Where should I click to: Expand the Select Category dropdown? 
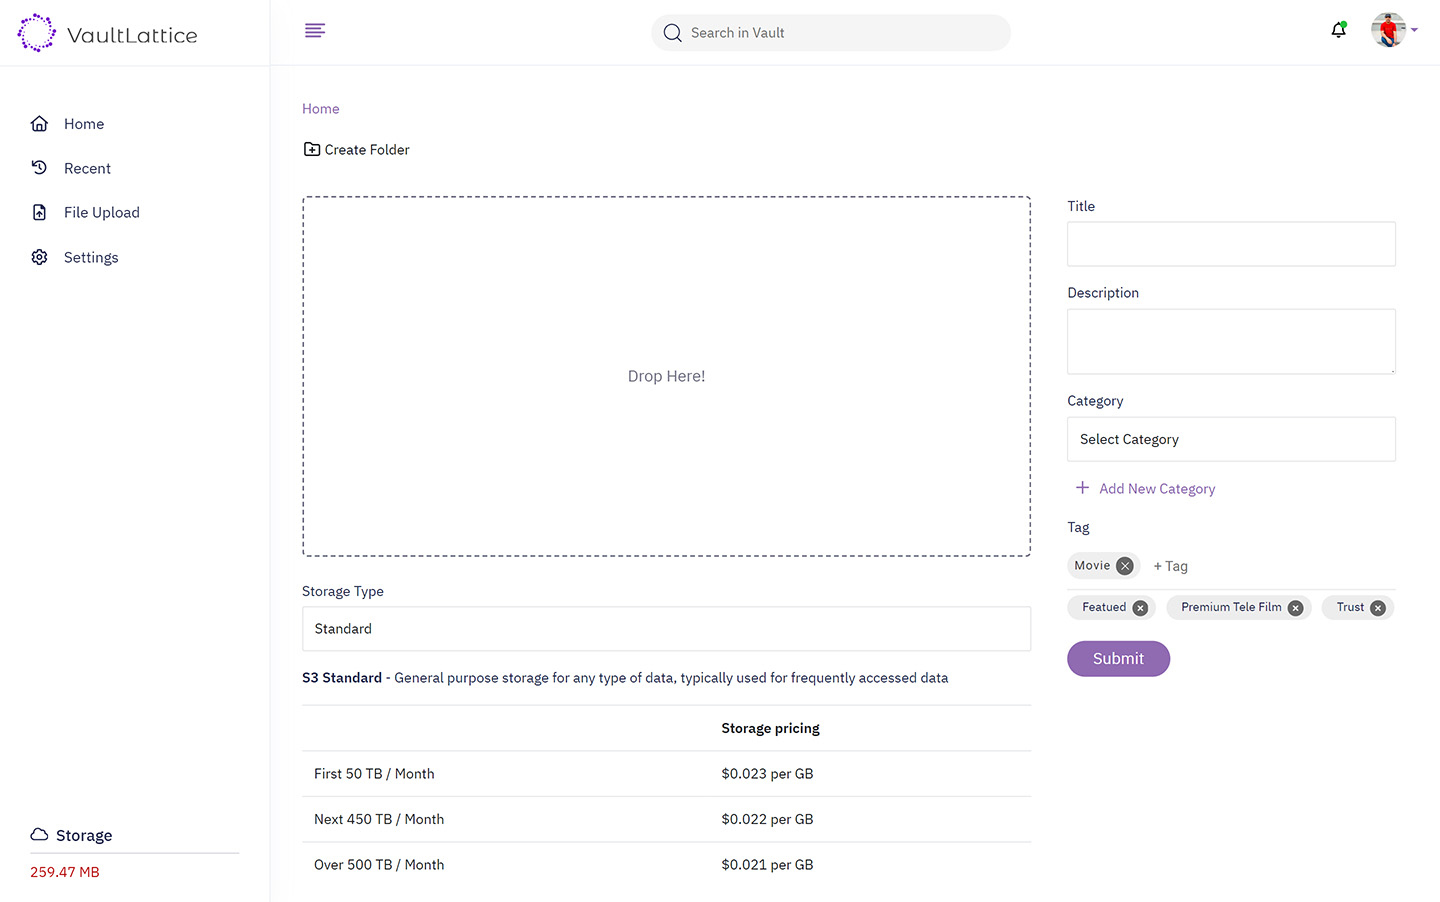click(x=1231, y=439)
